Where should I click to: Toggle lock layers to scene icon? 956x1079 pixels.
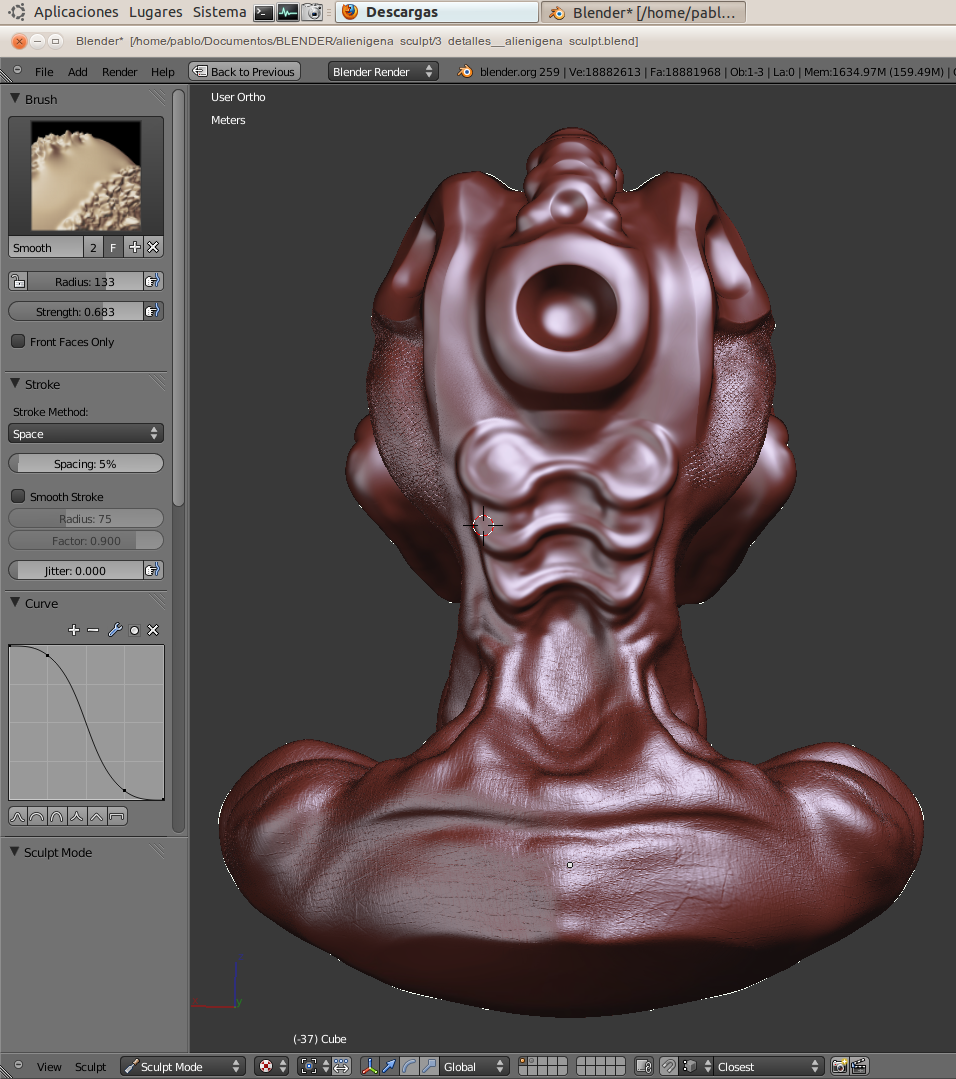[644, 1067]
